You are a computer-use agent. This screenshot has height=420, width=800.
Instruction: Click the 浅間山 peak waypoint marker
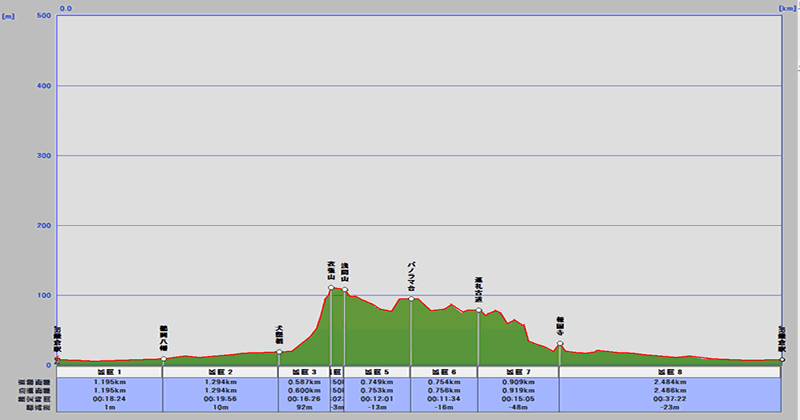[x=345, y=290]
